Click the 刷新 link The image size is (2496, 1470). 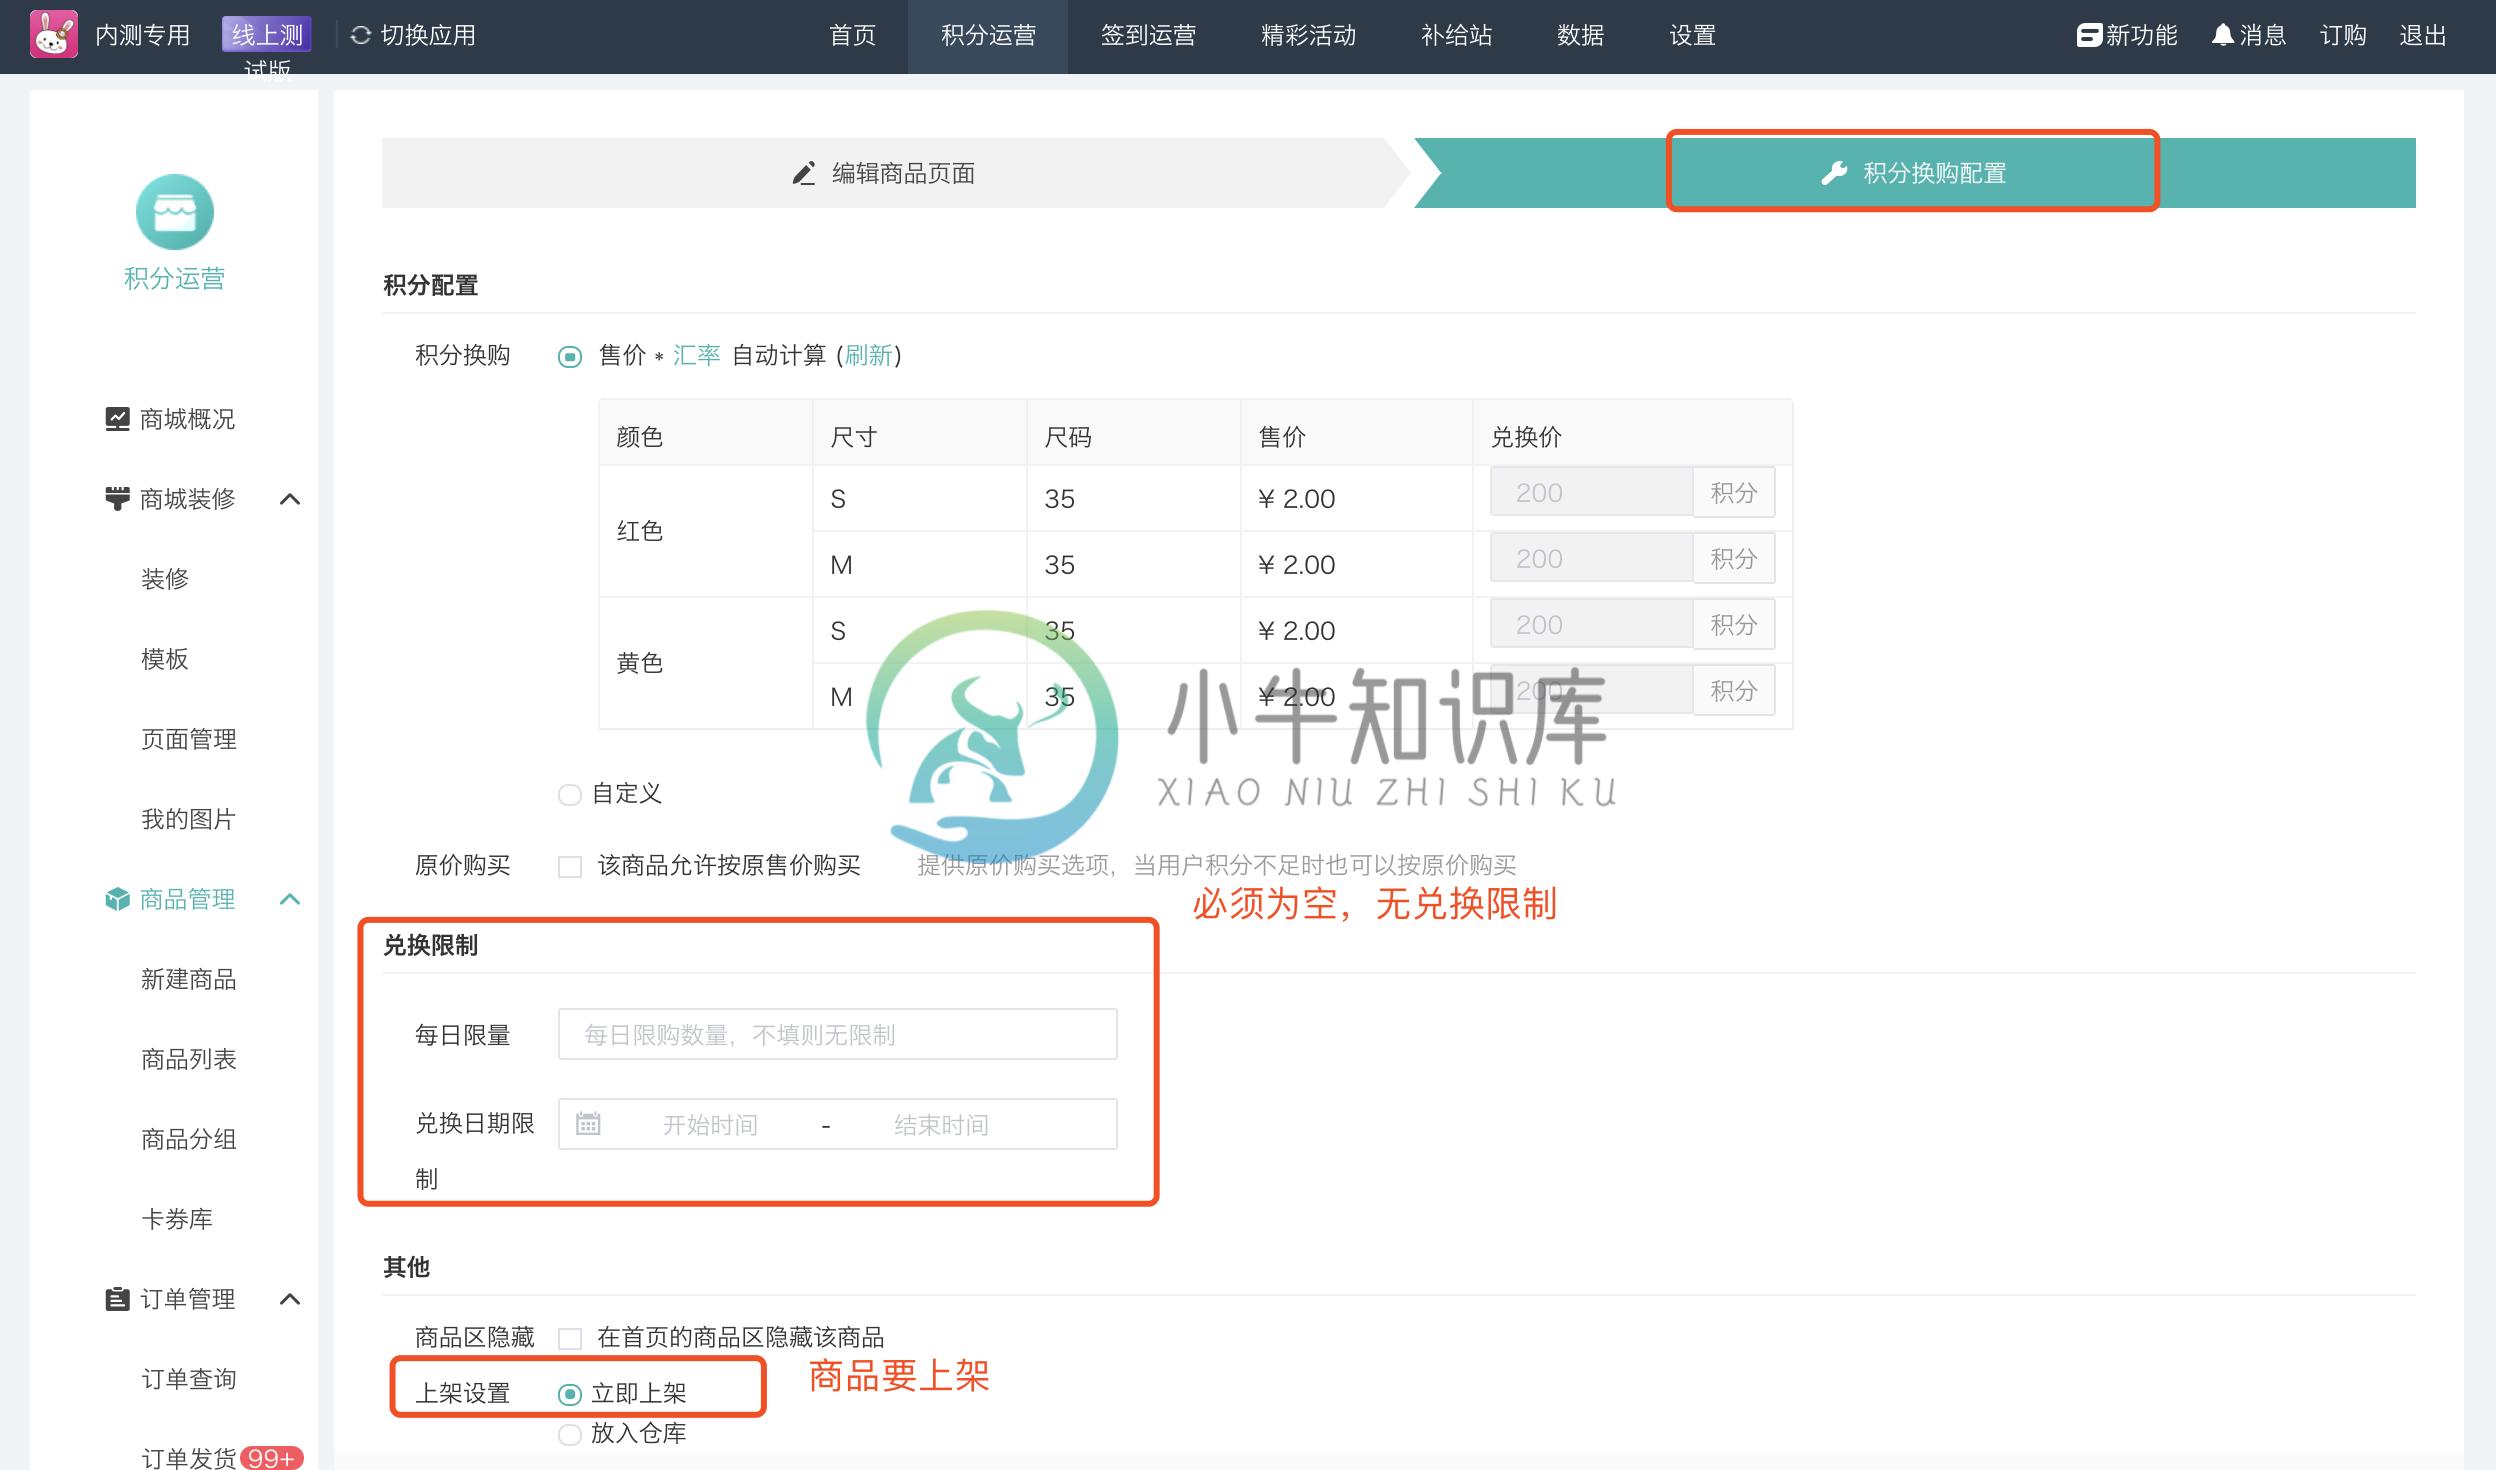pos(868,355)
